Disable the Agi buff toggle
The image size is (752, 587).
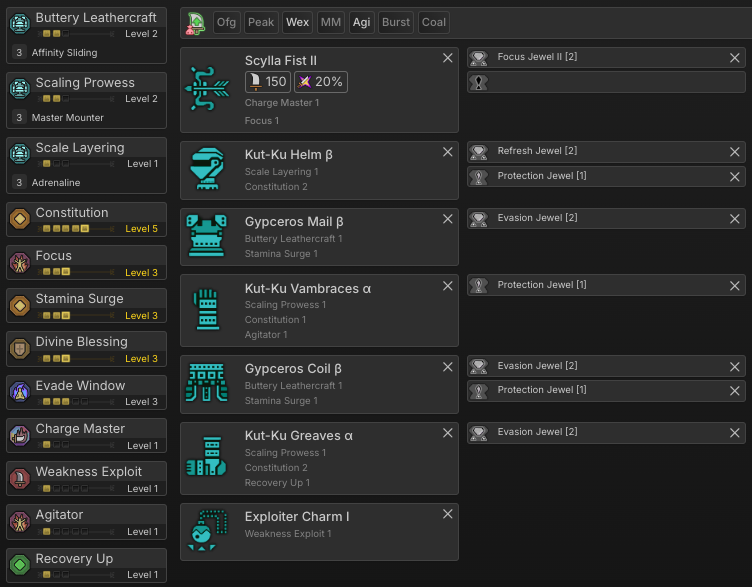pyautogui.click(x=361, y=22)
